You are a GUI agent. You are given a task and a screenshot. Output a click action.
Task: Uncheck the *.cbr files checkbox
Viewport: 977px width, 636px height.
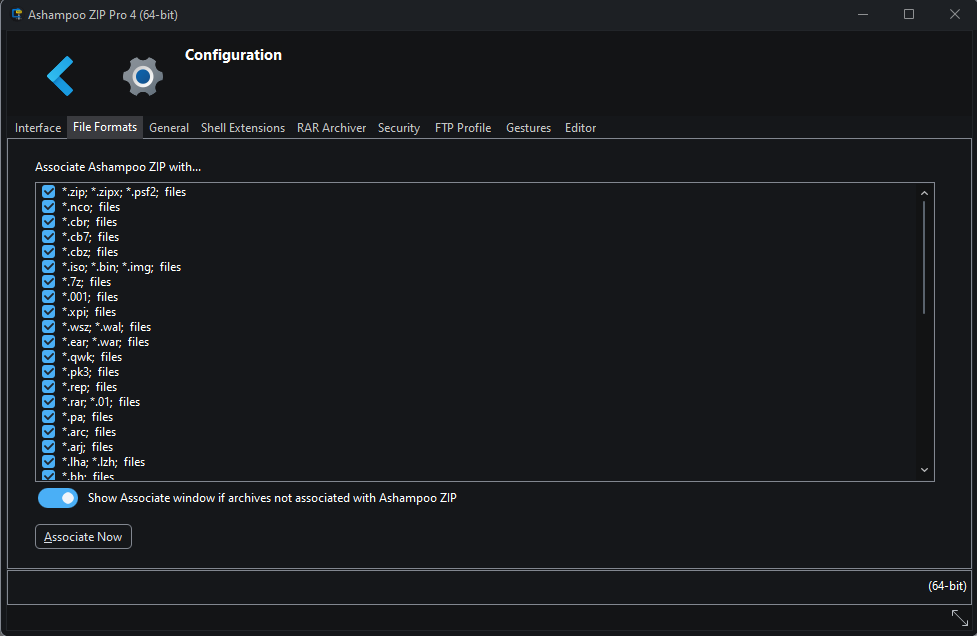(49, 222)
